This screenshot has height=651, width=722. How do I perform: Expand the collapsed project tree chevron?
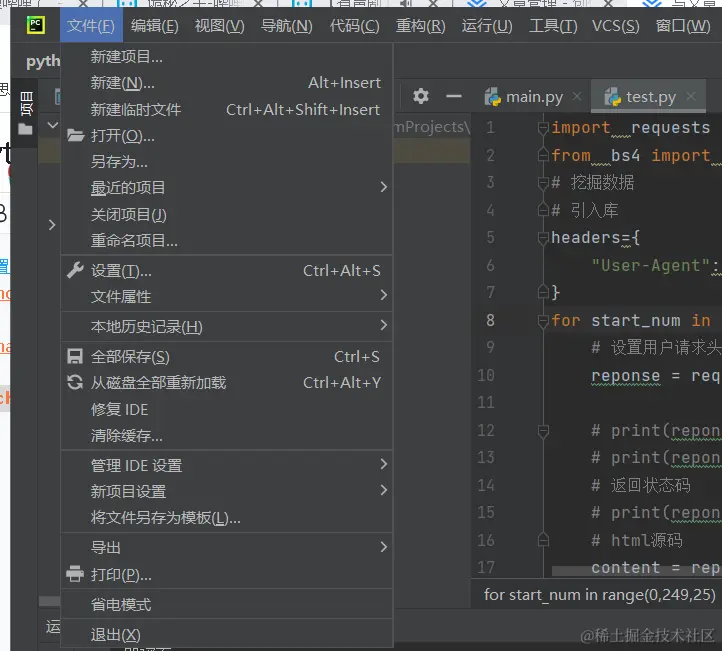click(x=52, y=225)
